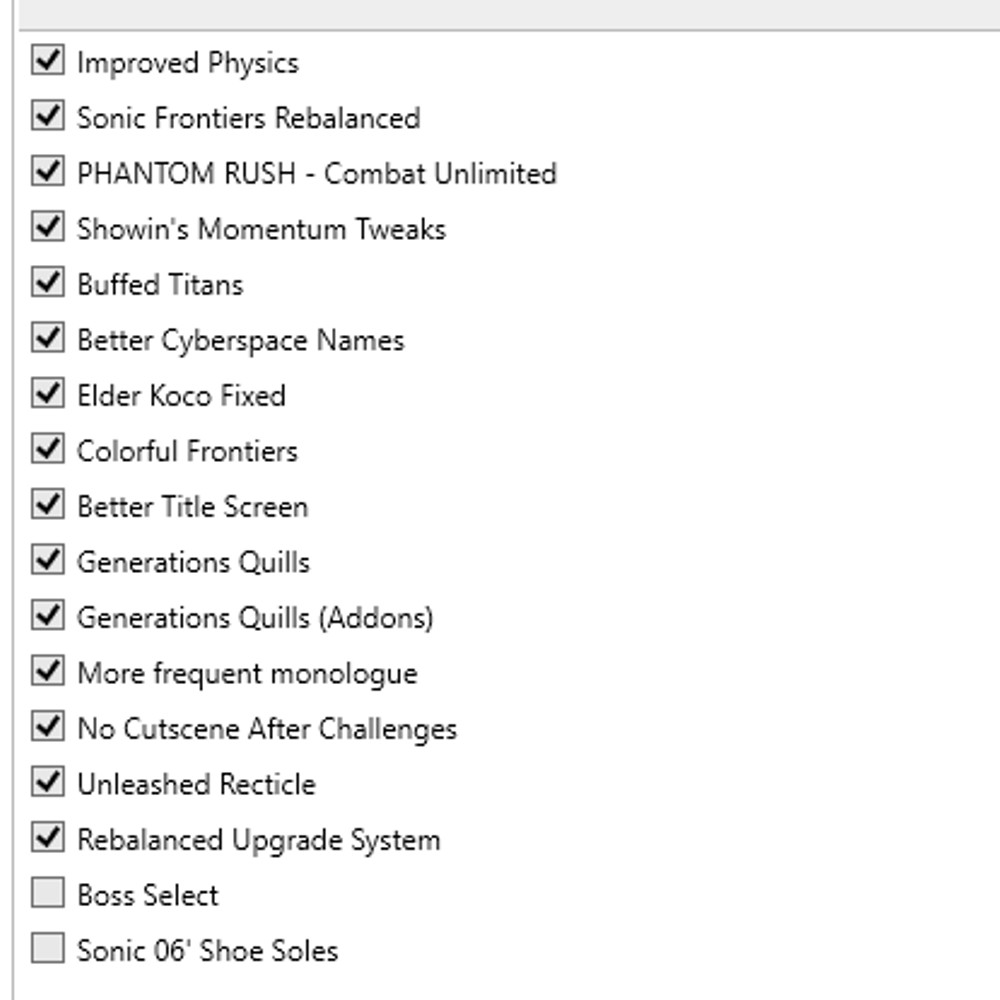Screen dimensions: 1000x1000
Task: Disable Sonic Frontiers Rebalanced
Action: [46, 117]
